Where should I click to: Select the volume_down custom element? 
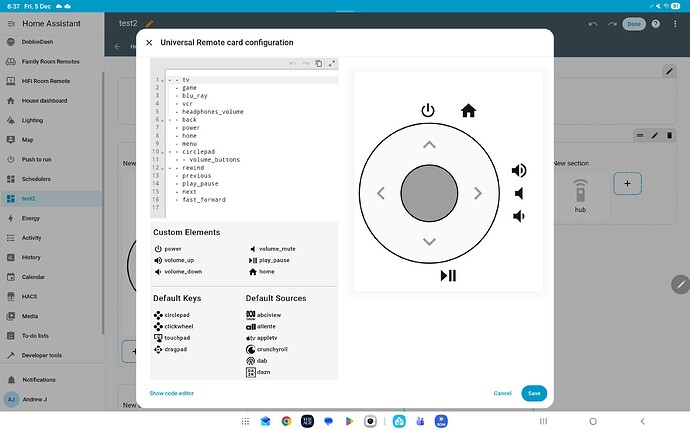(x=178, y=272)
